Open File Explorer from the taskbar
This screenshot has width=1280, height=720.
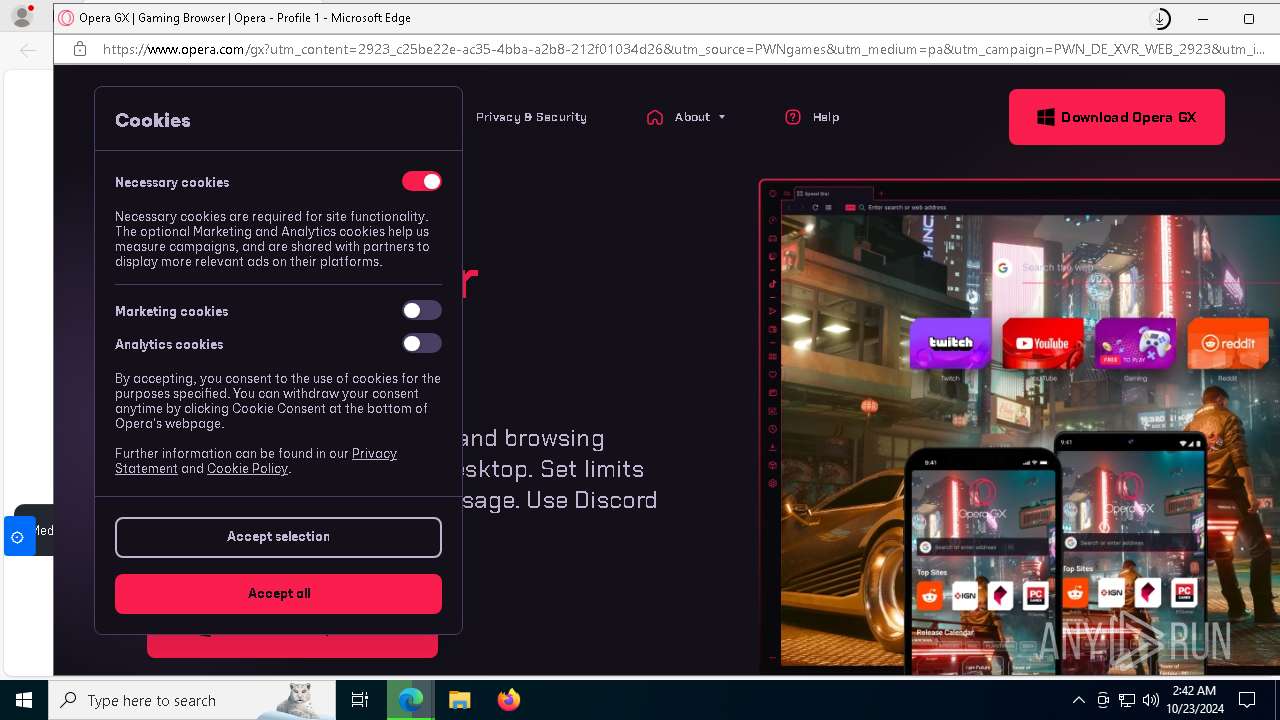pyautogui.click(x=459, y=700)
